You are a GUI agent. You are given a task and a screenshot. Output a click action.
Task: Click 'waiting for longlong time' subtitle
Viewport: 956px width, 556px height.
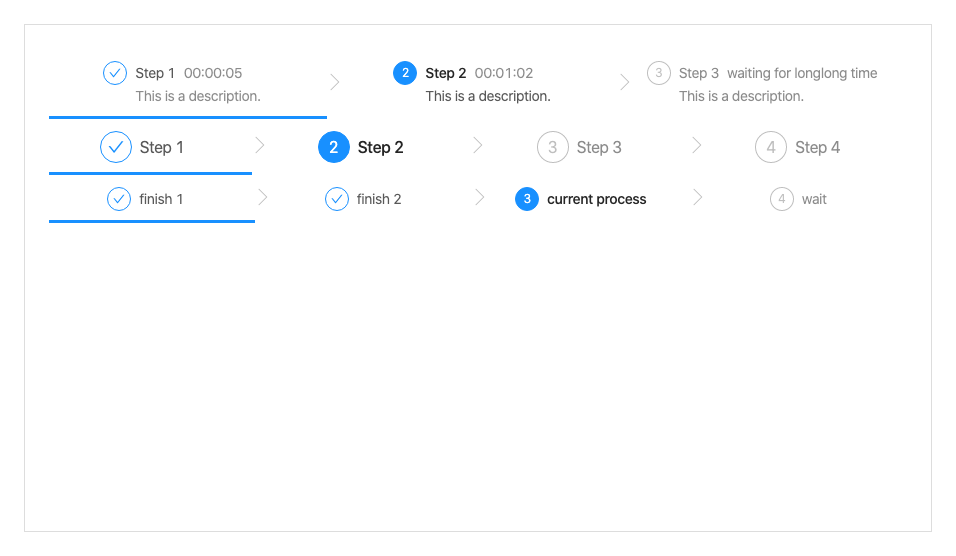pyautogui.click(x=802, y=73)
